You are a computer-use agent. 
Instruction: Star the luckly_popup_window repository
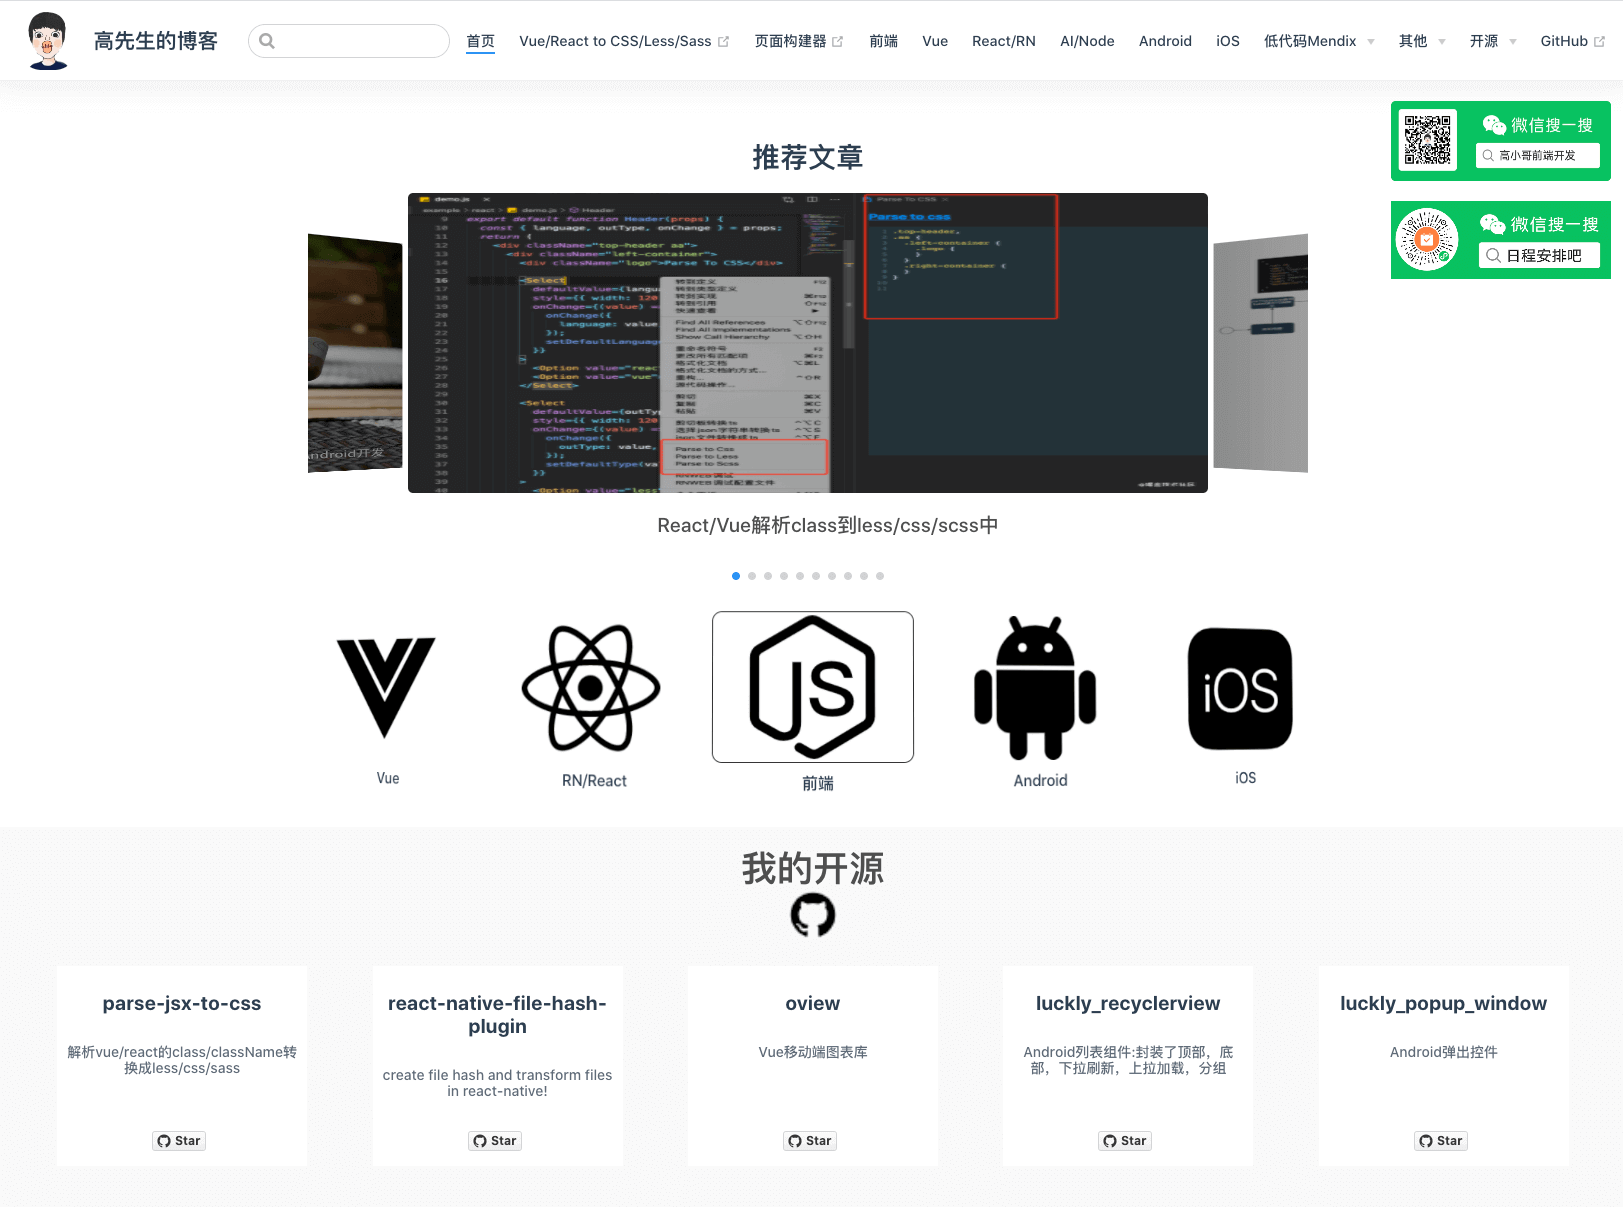(x=1441, y=1141)
